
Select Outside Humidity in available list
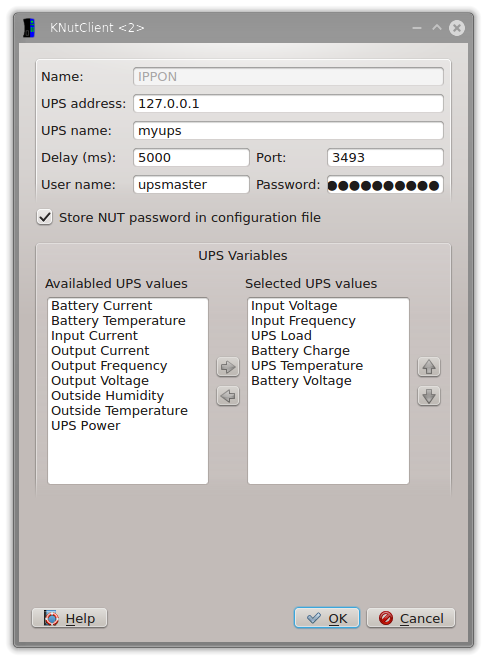[128, 395]
